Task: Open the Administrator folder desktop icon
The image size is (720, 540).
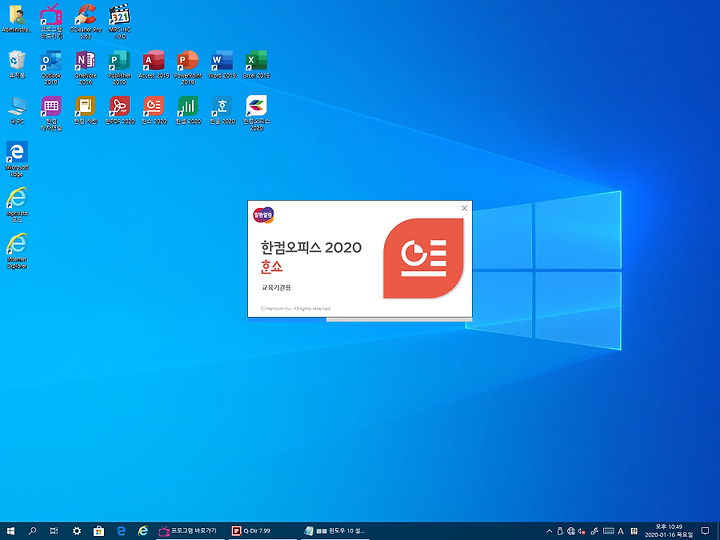Action: tap(17, 18)
